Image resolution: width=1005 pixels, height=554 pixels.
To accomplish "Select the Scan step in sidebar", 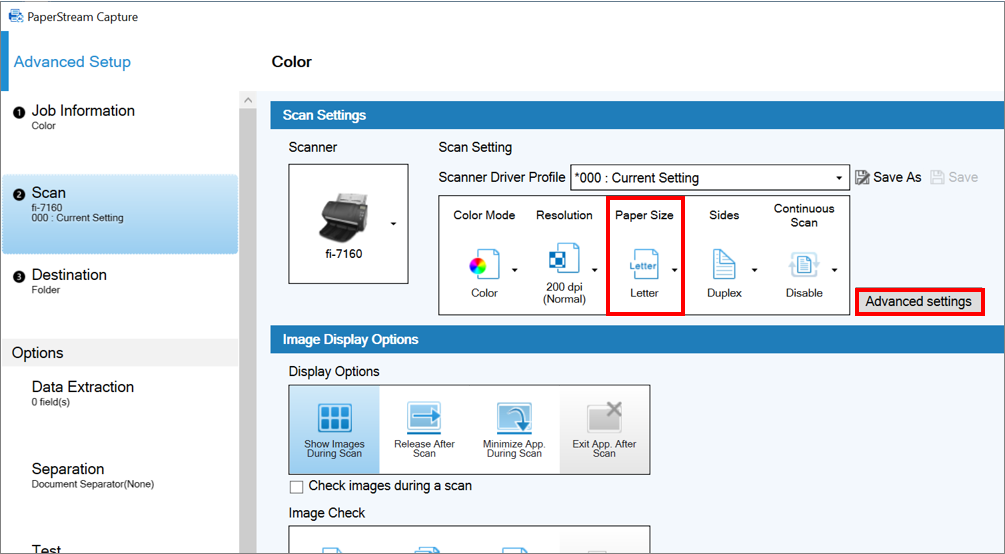I will tap(120, 214).
